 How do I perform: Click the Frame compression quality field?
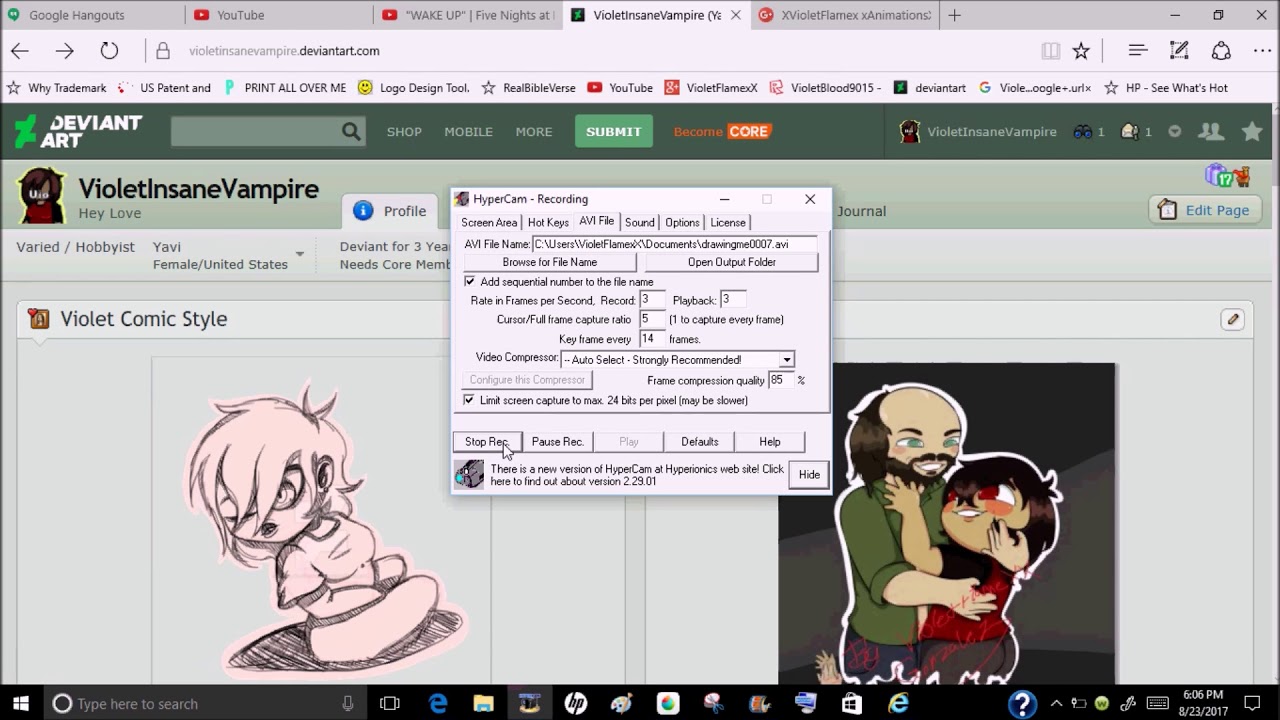pyautogui.click(x=780, y=380)
